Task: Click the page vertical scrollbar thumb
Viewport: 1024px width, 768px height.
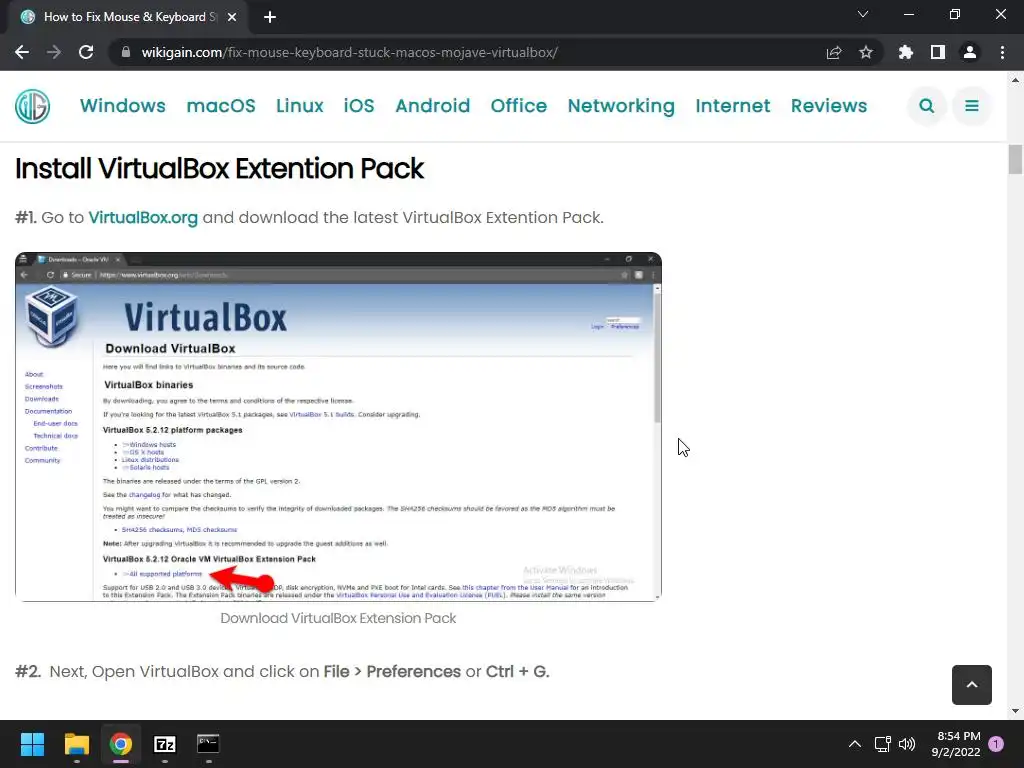Action: [x=1015, y=159]
